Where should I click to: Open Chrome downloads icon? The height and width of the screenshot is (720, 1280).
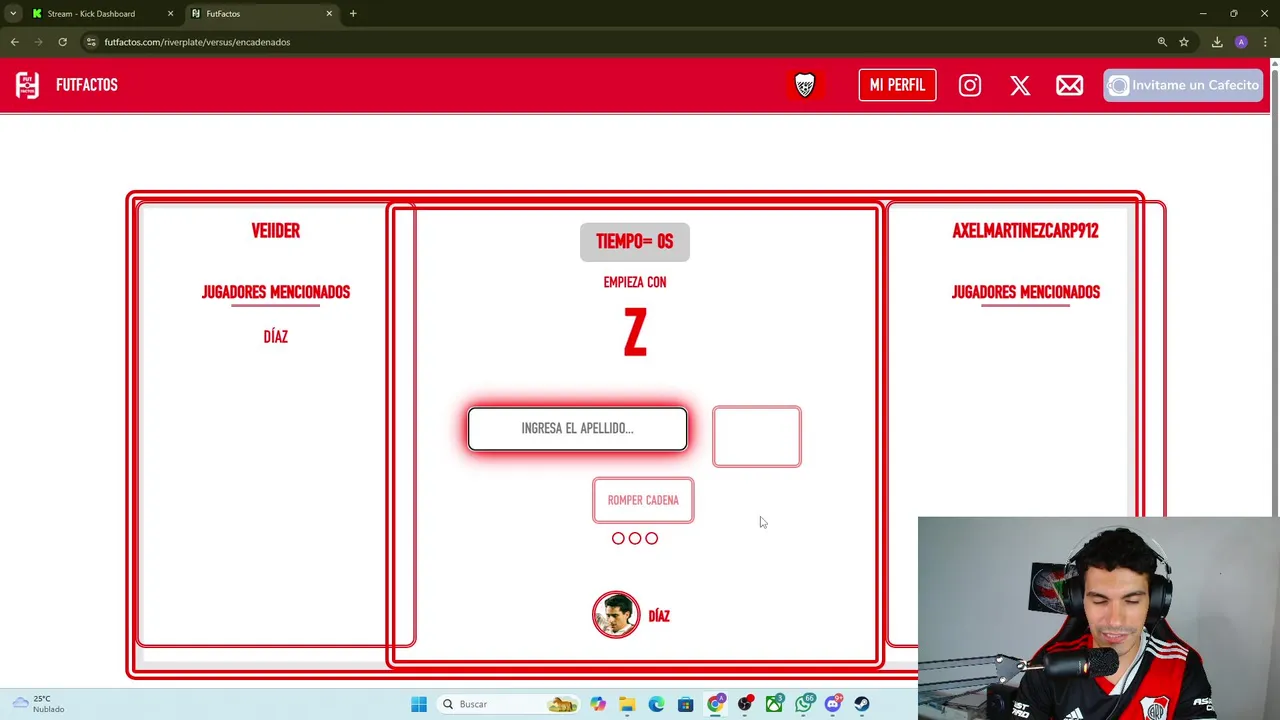coord(1217,42)
